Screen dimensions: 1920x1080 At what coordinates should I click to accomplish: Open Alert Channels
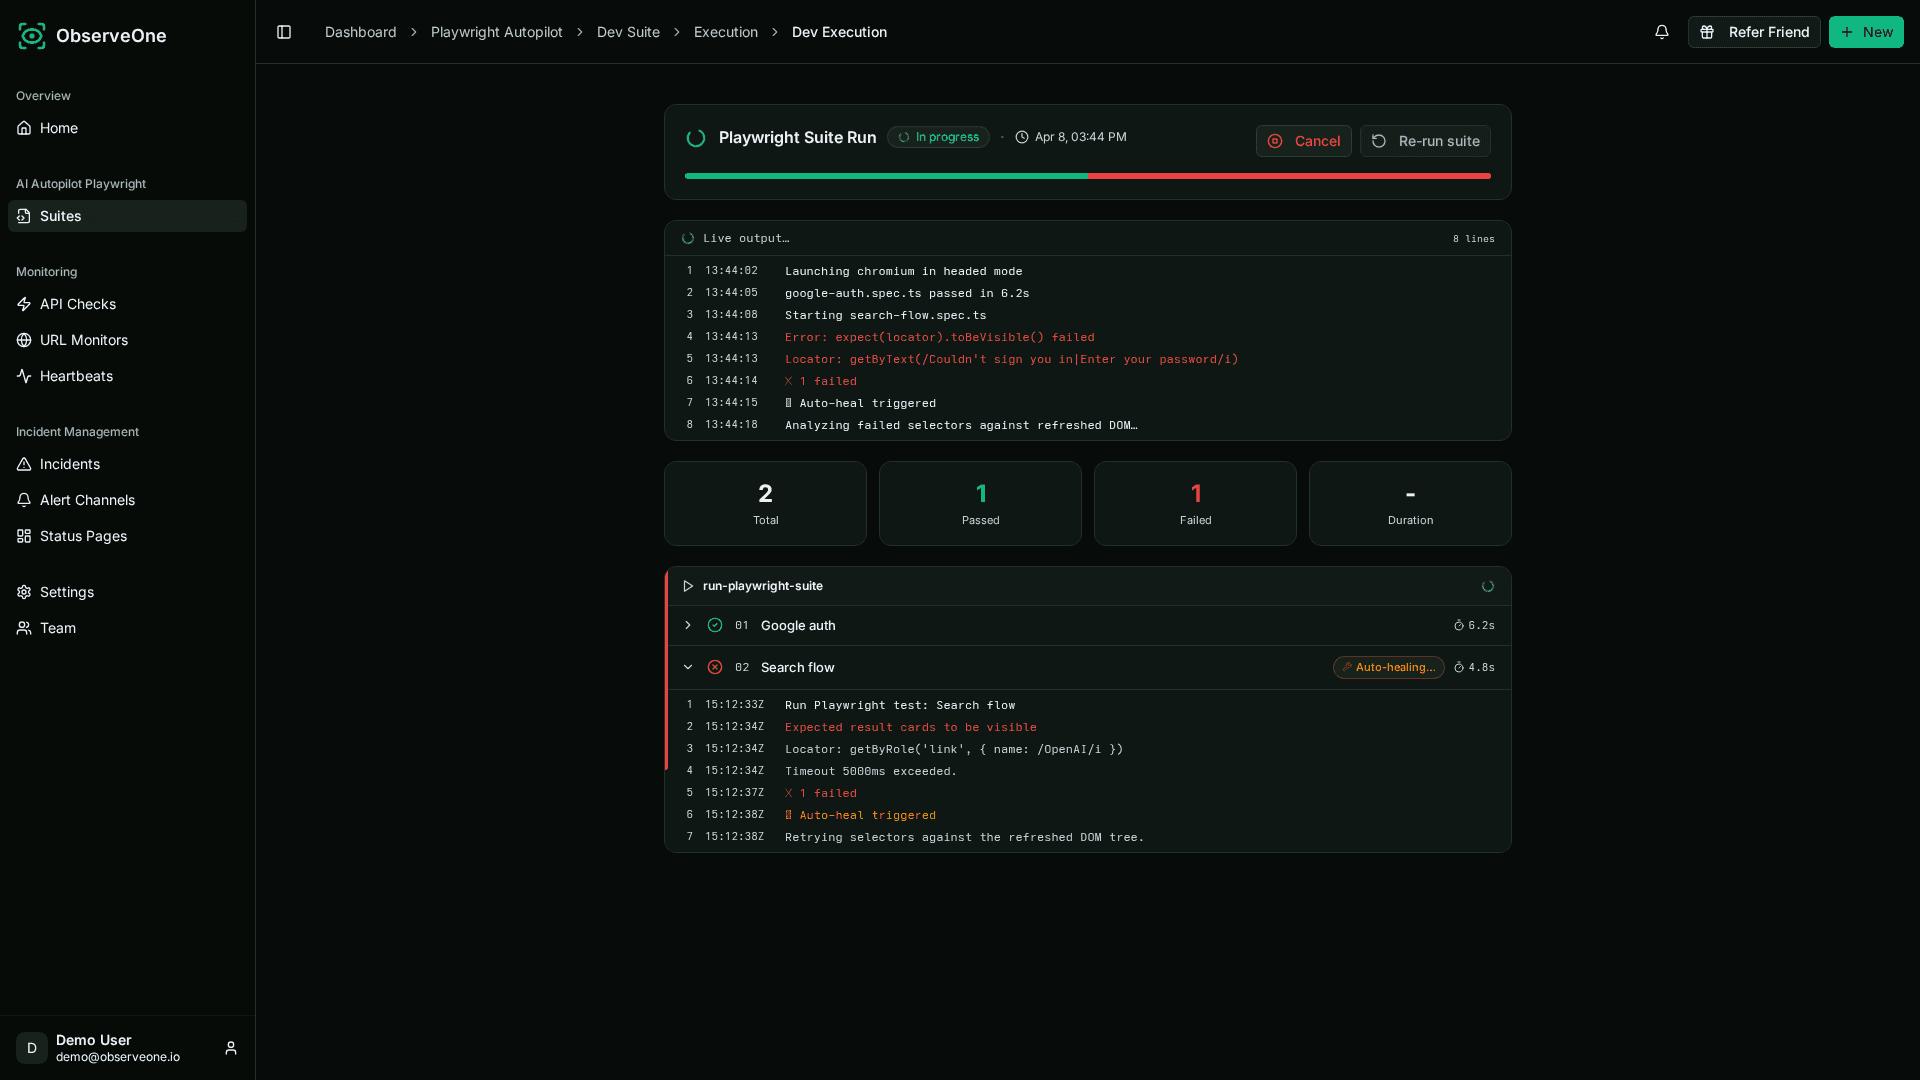[x=127, y=500]
